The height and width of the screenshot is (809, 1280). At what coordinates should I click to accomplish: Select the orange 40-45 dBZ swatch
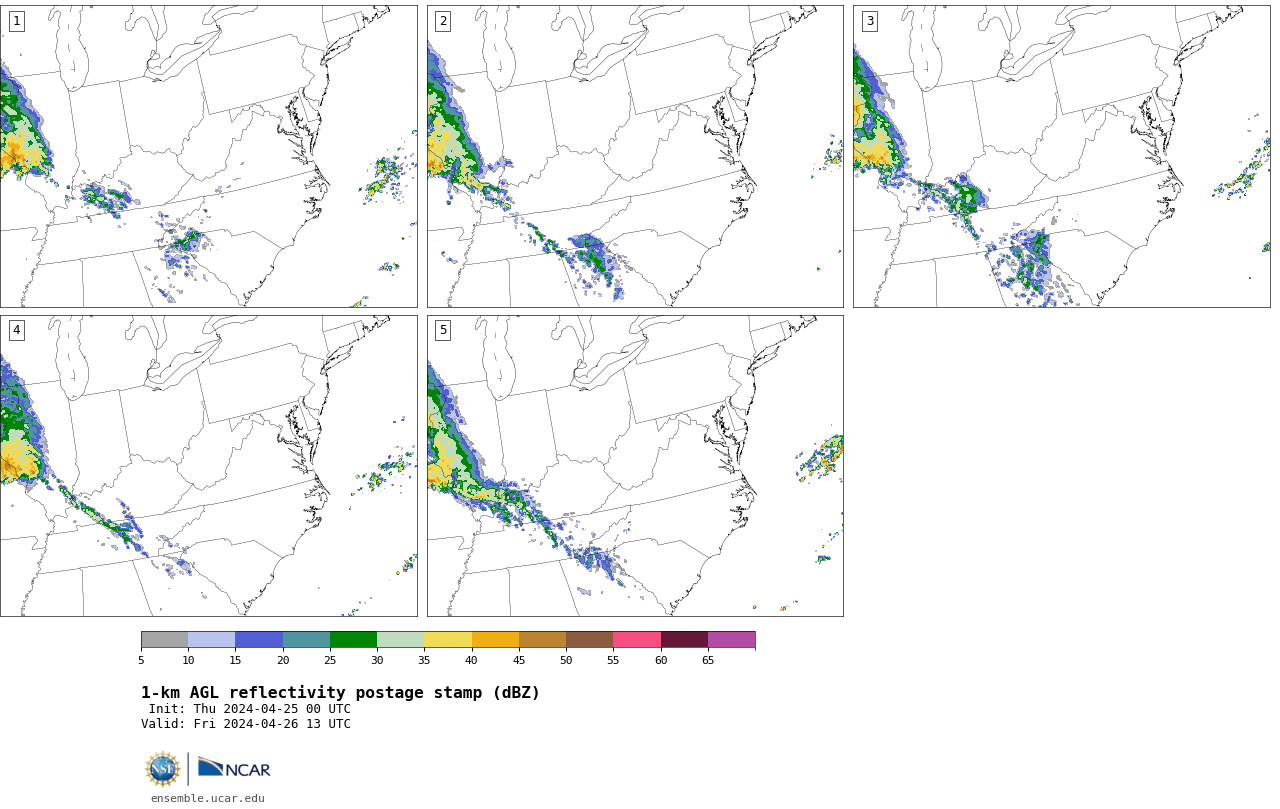[x=495, y=640]
